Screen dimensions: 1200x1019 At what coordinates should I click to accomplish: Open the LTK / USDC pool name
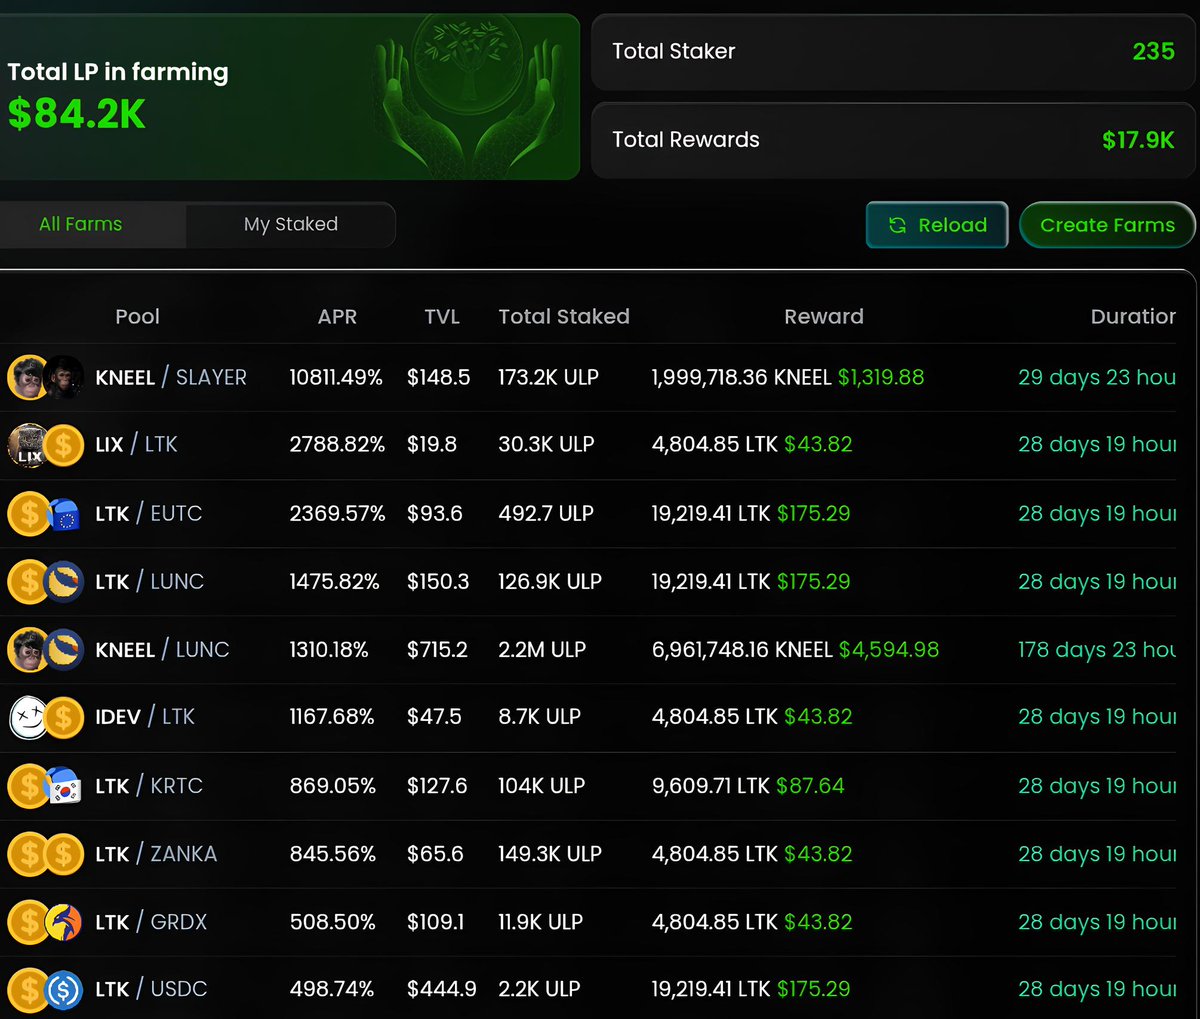[x=151, y=989]
